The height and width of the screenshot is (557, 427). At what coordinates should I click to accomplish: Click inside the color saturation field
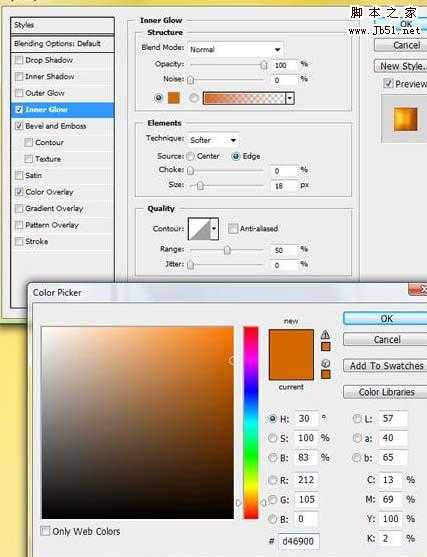137,422
